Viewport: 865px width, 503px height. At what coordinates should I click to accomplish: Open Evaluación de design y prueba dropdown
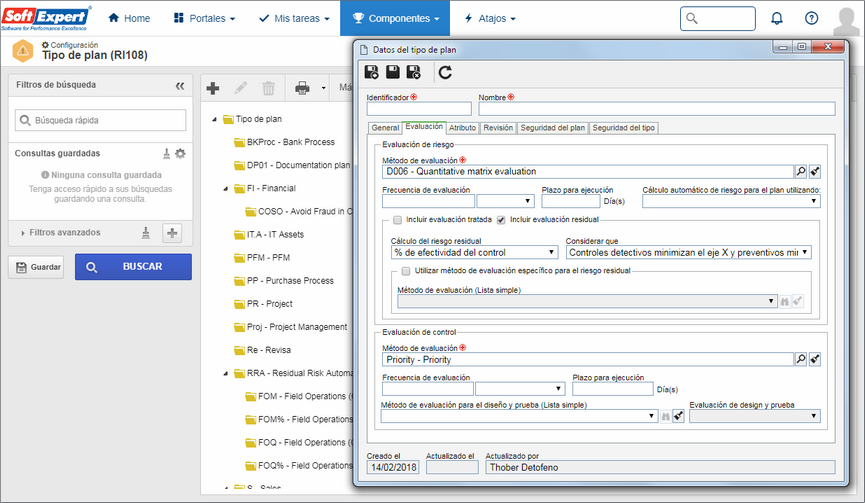(755, 416)
